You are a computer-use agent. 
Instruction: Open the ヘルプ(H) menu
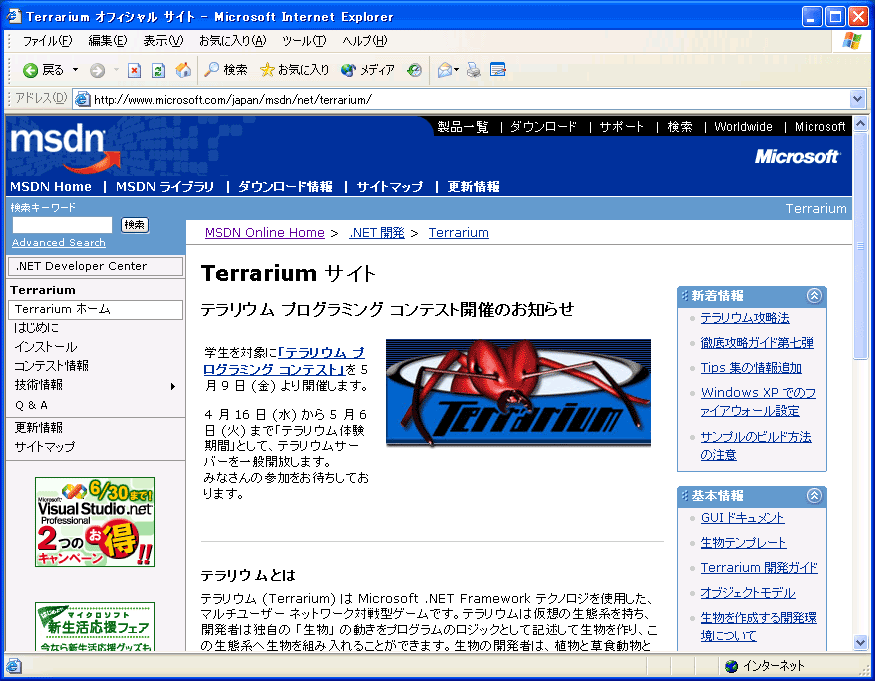tap(364, 41)
